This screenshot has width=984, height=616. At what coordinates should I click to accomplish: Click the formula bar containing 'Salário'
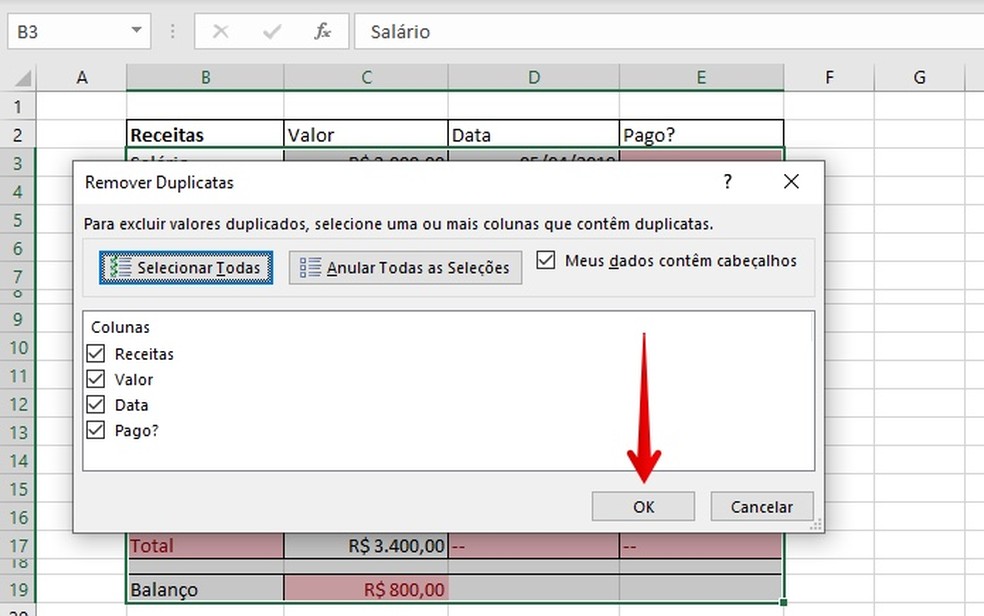coord(500,31)
